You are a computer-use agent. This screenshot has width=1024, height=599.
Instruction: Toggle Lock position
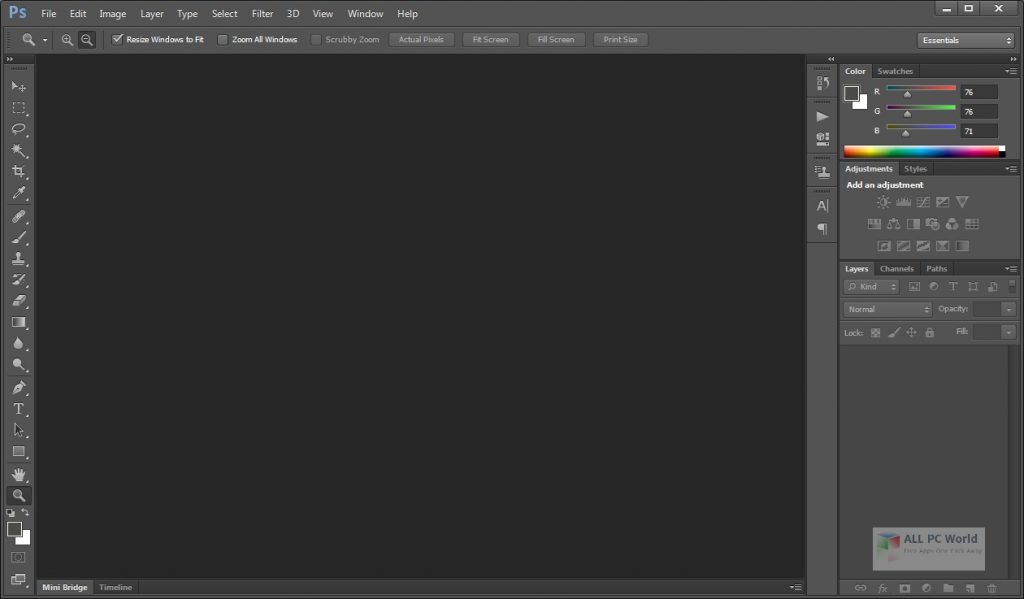click(911, 332)
